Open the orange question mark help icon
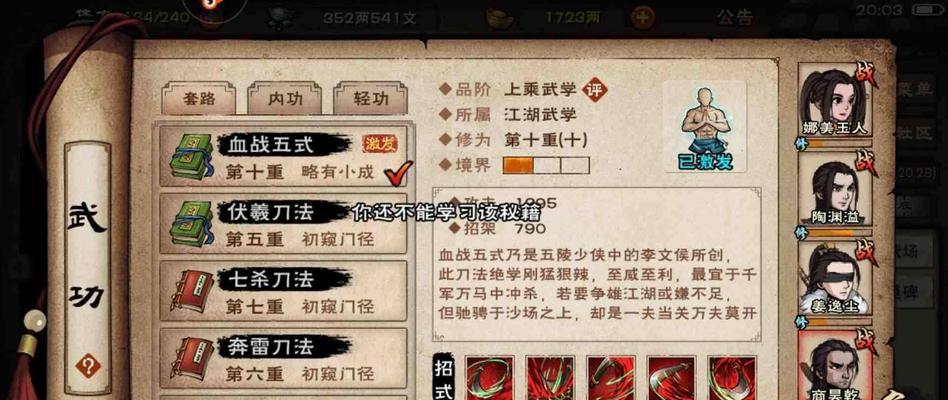Viewport: 948px width, 400px height. pos(88,366)
